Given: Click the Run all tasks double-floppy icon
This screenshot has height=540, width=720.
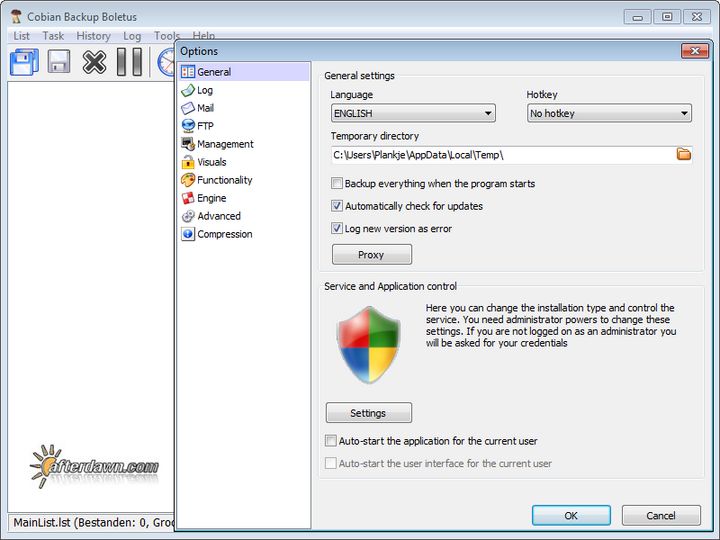Looking at the screenshot, I should (24, 62).
